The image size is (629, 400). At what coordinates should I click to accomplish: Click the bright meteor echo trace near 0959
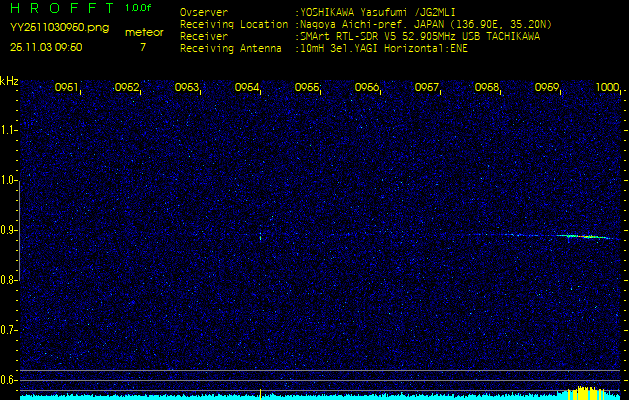(x=582, y=237)
